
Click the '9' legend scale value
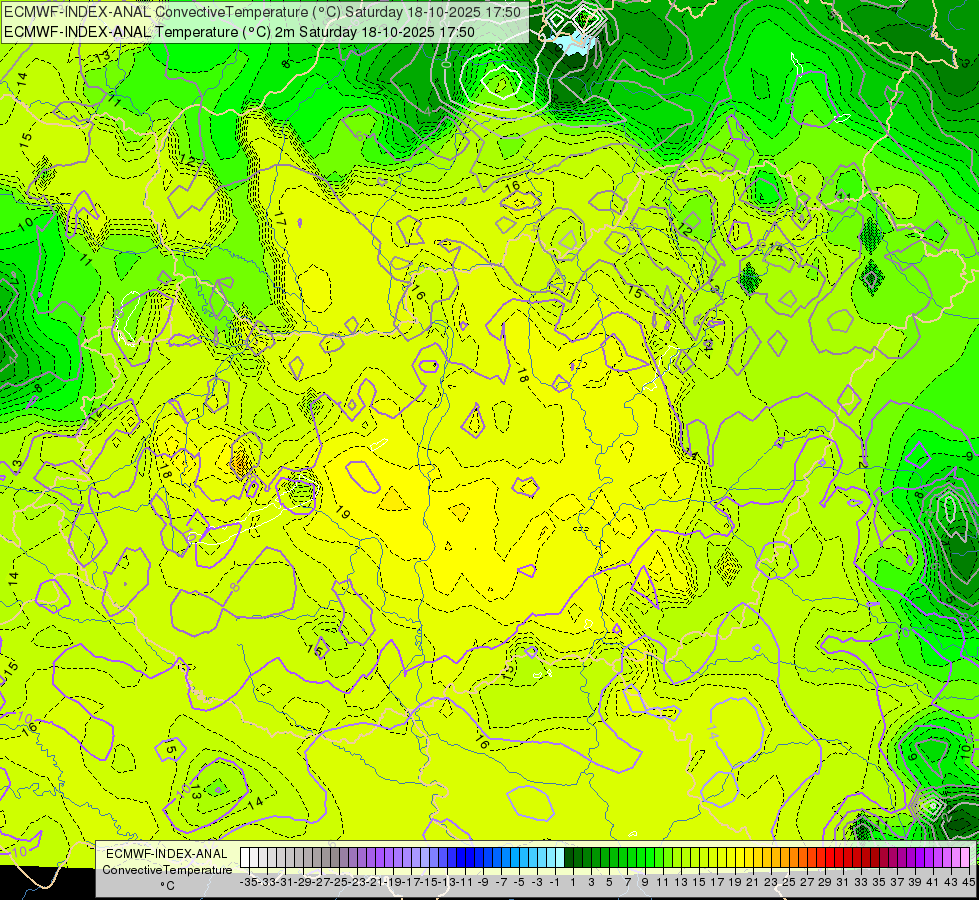pyautogui.click(x=645, y=882)
